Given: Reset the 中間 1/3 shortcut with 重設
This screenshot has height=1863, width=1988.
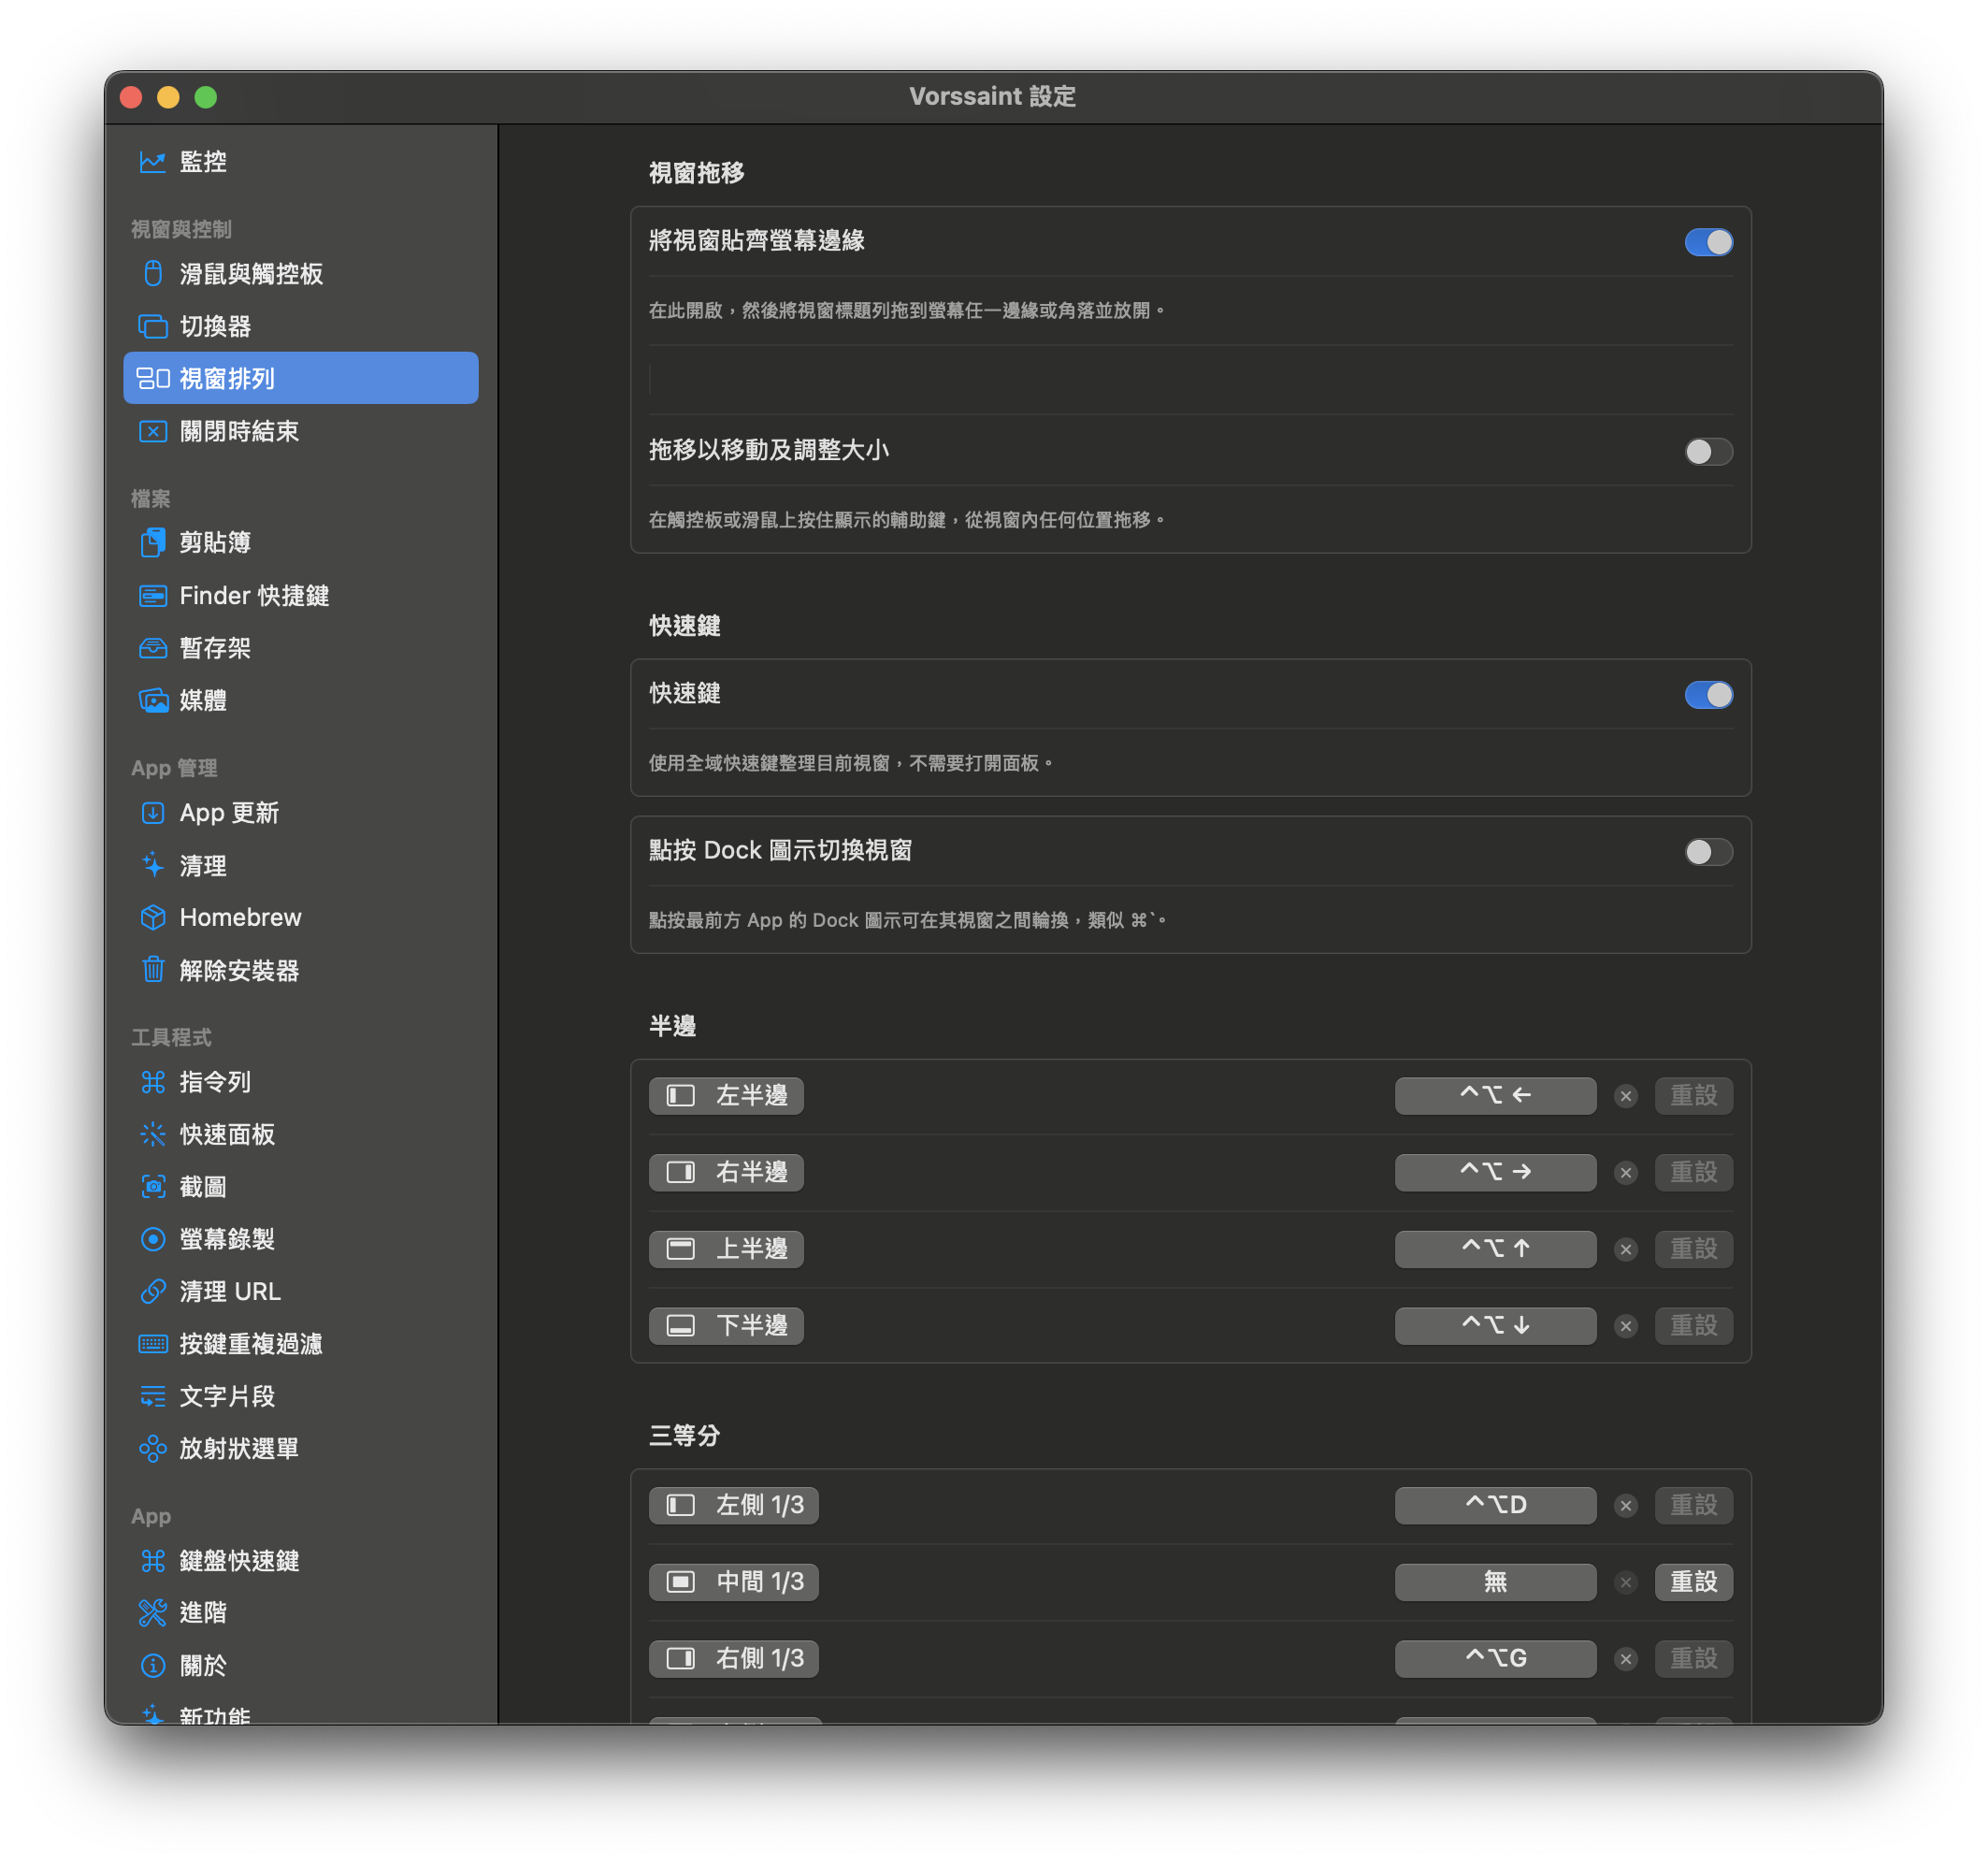Looking at the screenshot, I should point(1693,1582).
